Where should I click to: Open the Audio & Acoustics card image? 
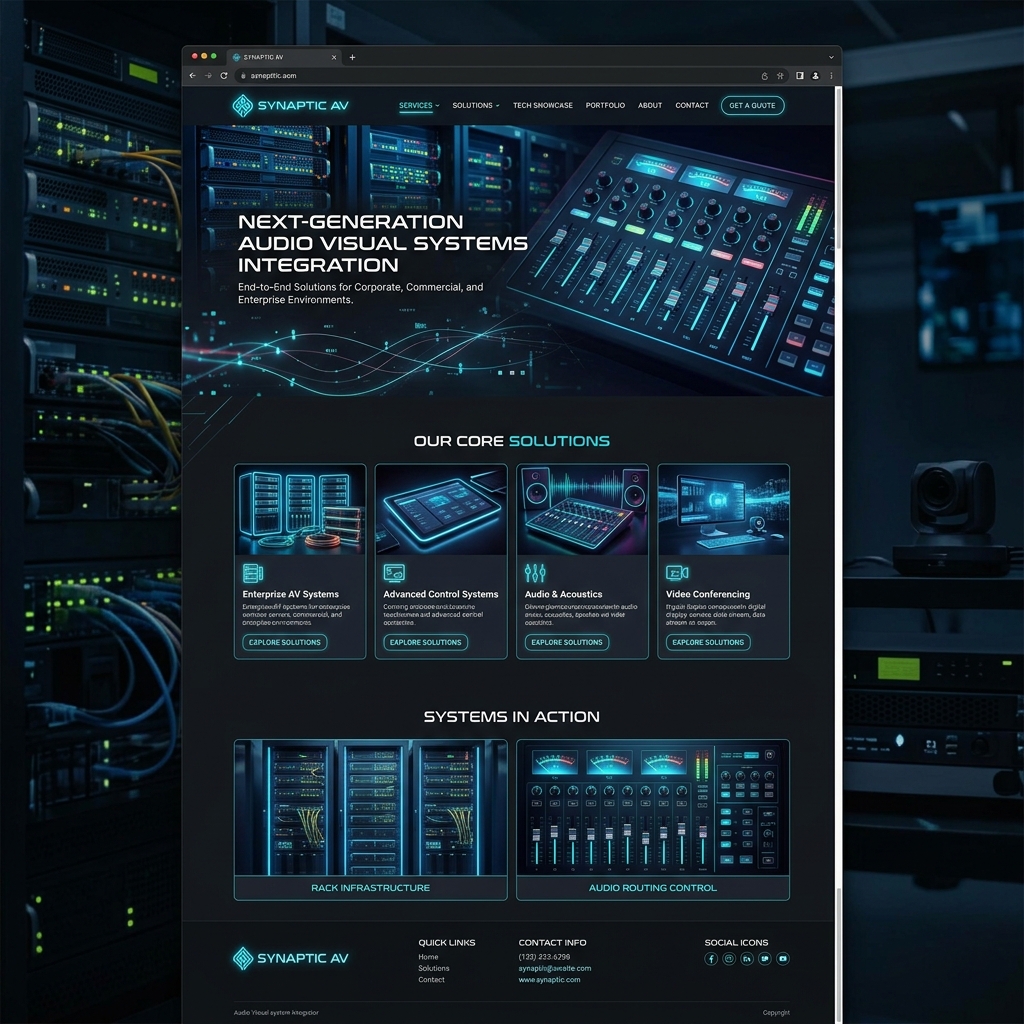click(582, 509)
